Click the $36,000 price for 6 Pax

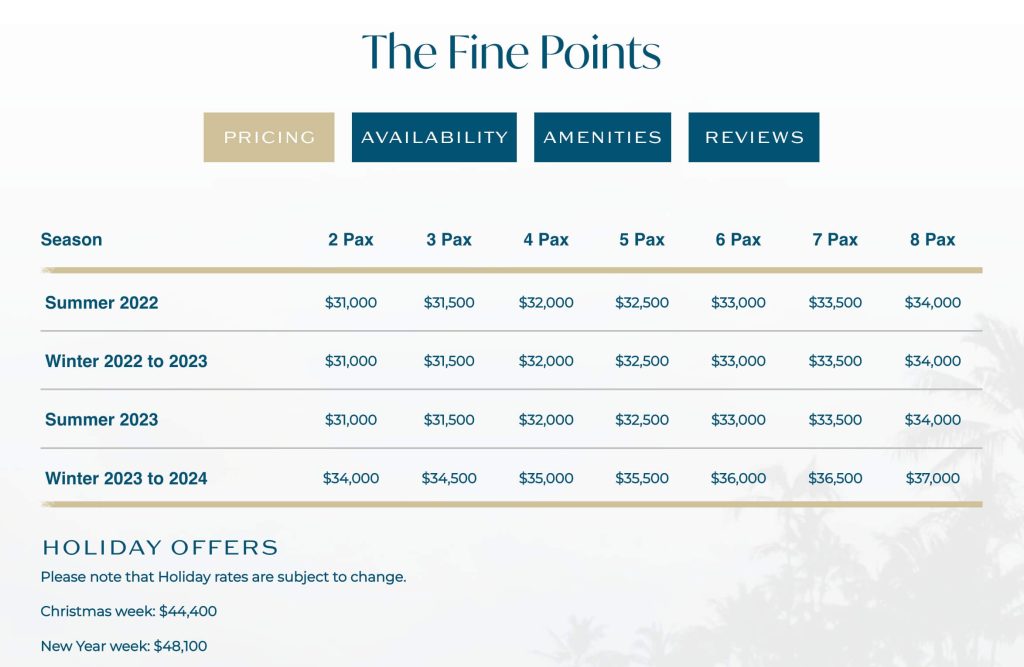tap(738, 478)
